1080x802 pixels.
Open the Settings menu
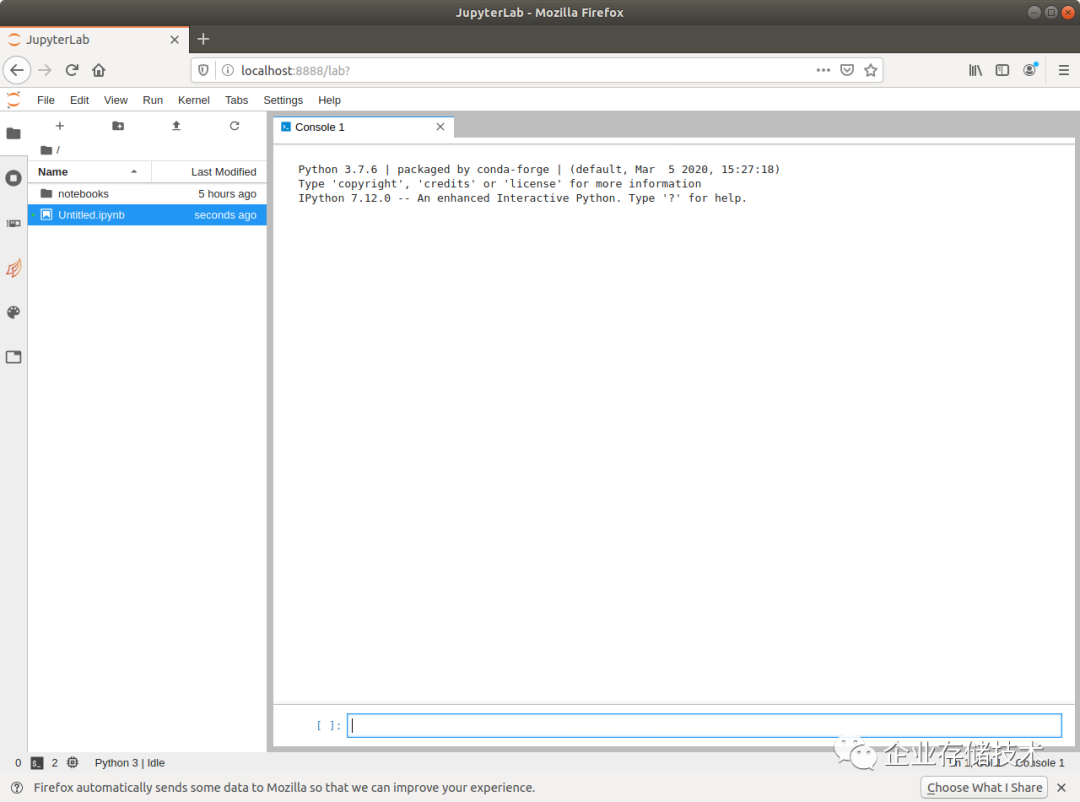point(283,100)
